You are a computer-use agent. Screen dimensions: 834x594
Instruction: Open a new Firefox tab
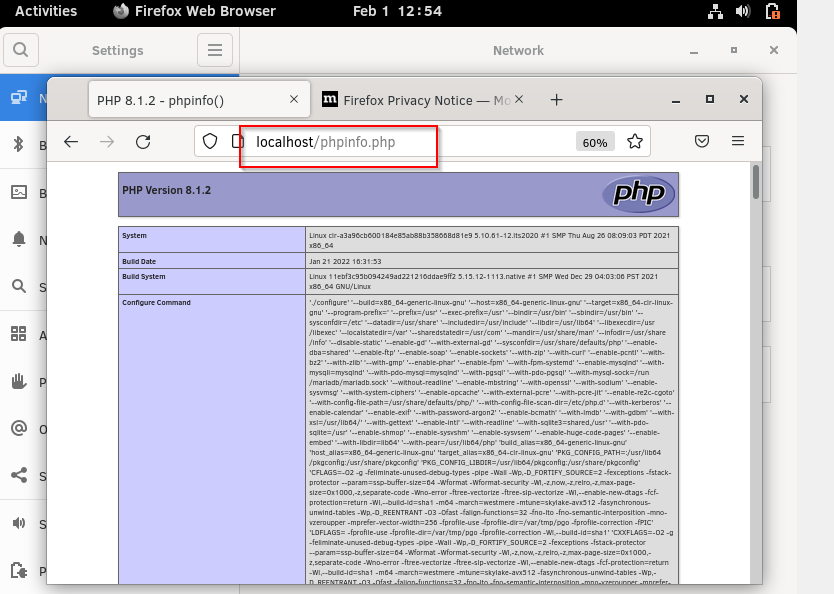pyautogui.click(x=556, y=99)
